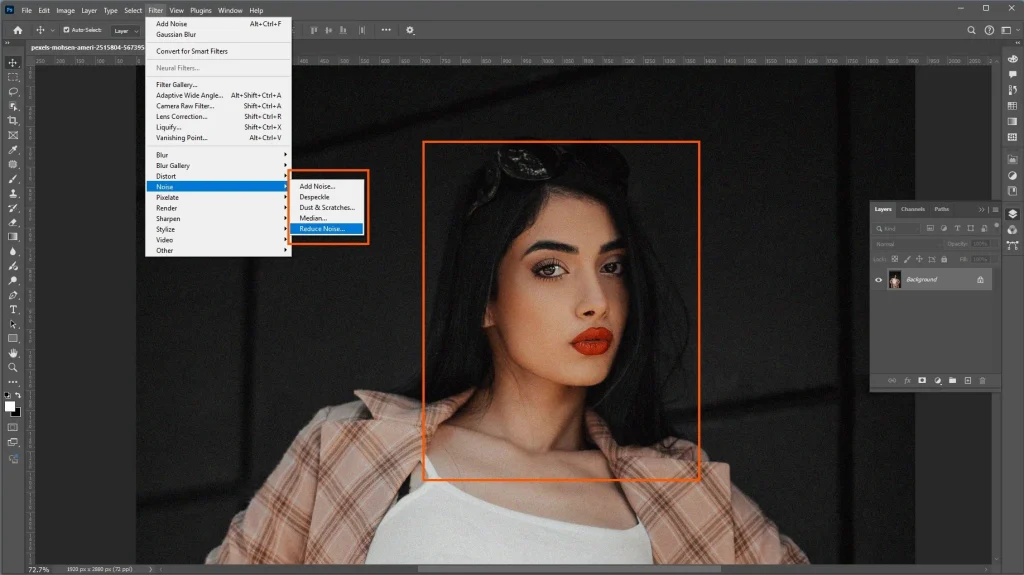
Task: Select the Gradient tool
Action: [x=13, y=237]
